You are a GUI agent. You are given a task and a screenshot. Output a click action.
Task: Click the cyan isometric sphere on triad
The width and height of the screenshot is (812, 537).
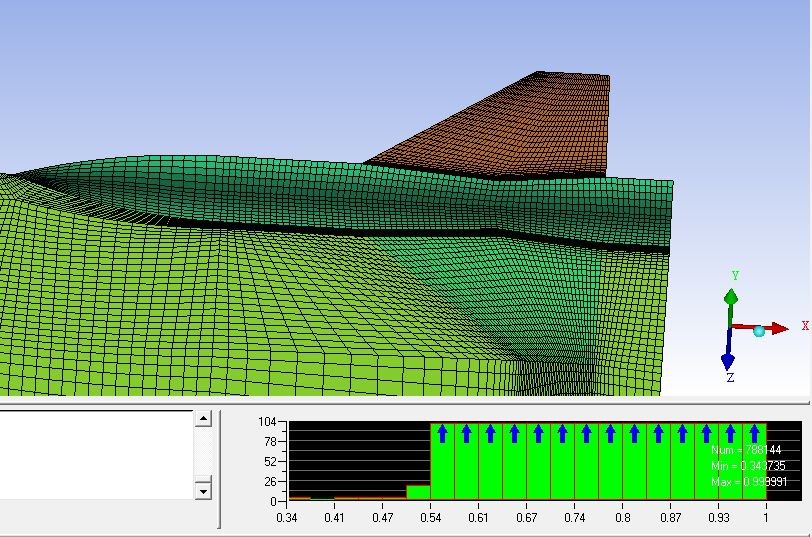pyautogui.click(x=759, y=331)
